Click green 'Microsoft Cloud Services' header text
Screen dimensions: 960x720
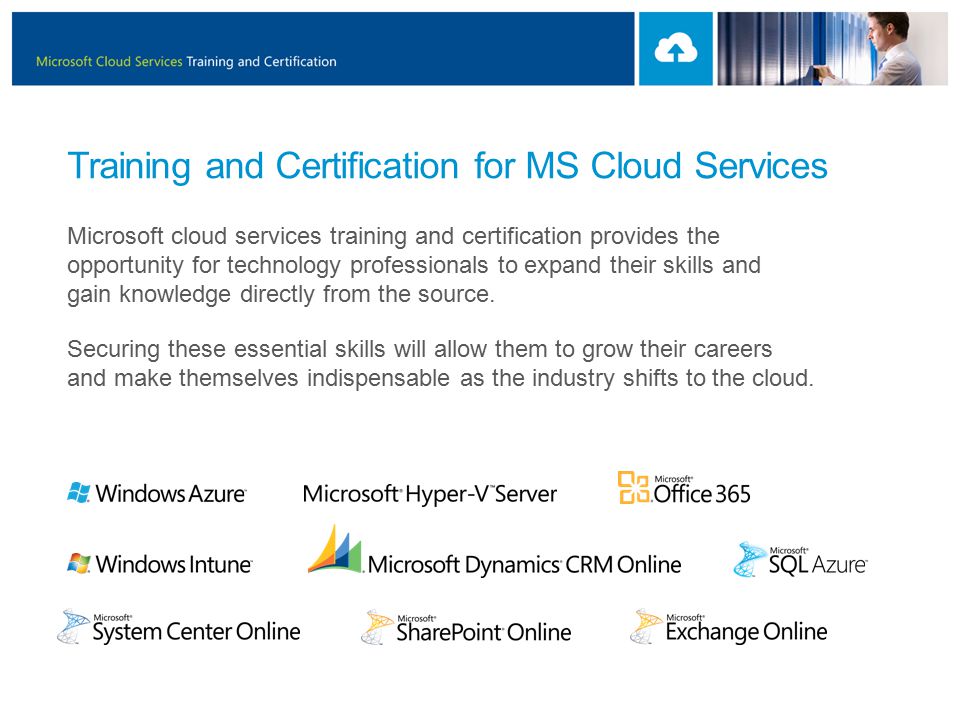click(109, 61)
